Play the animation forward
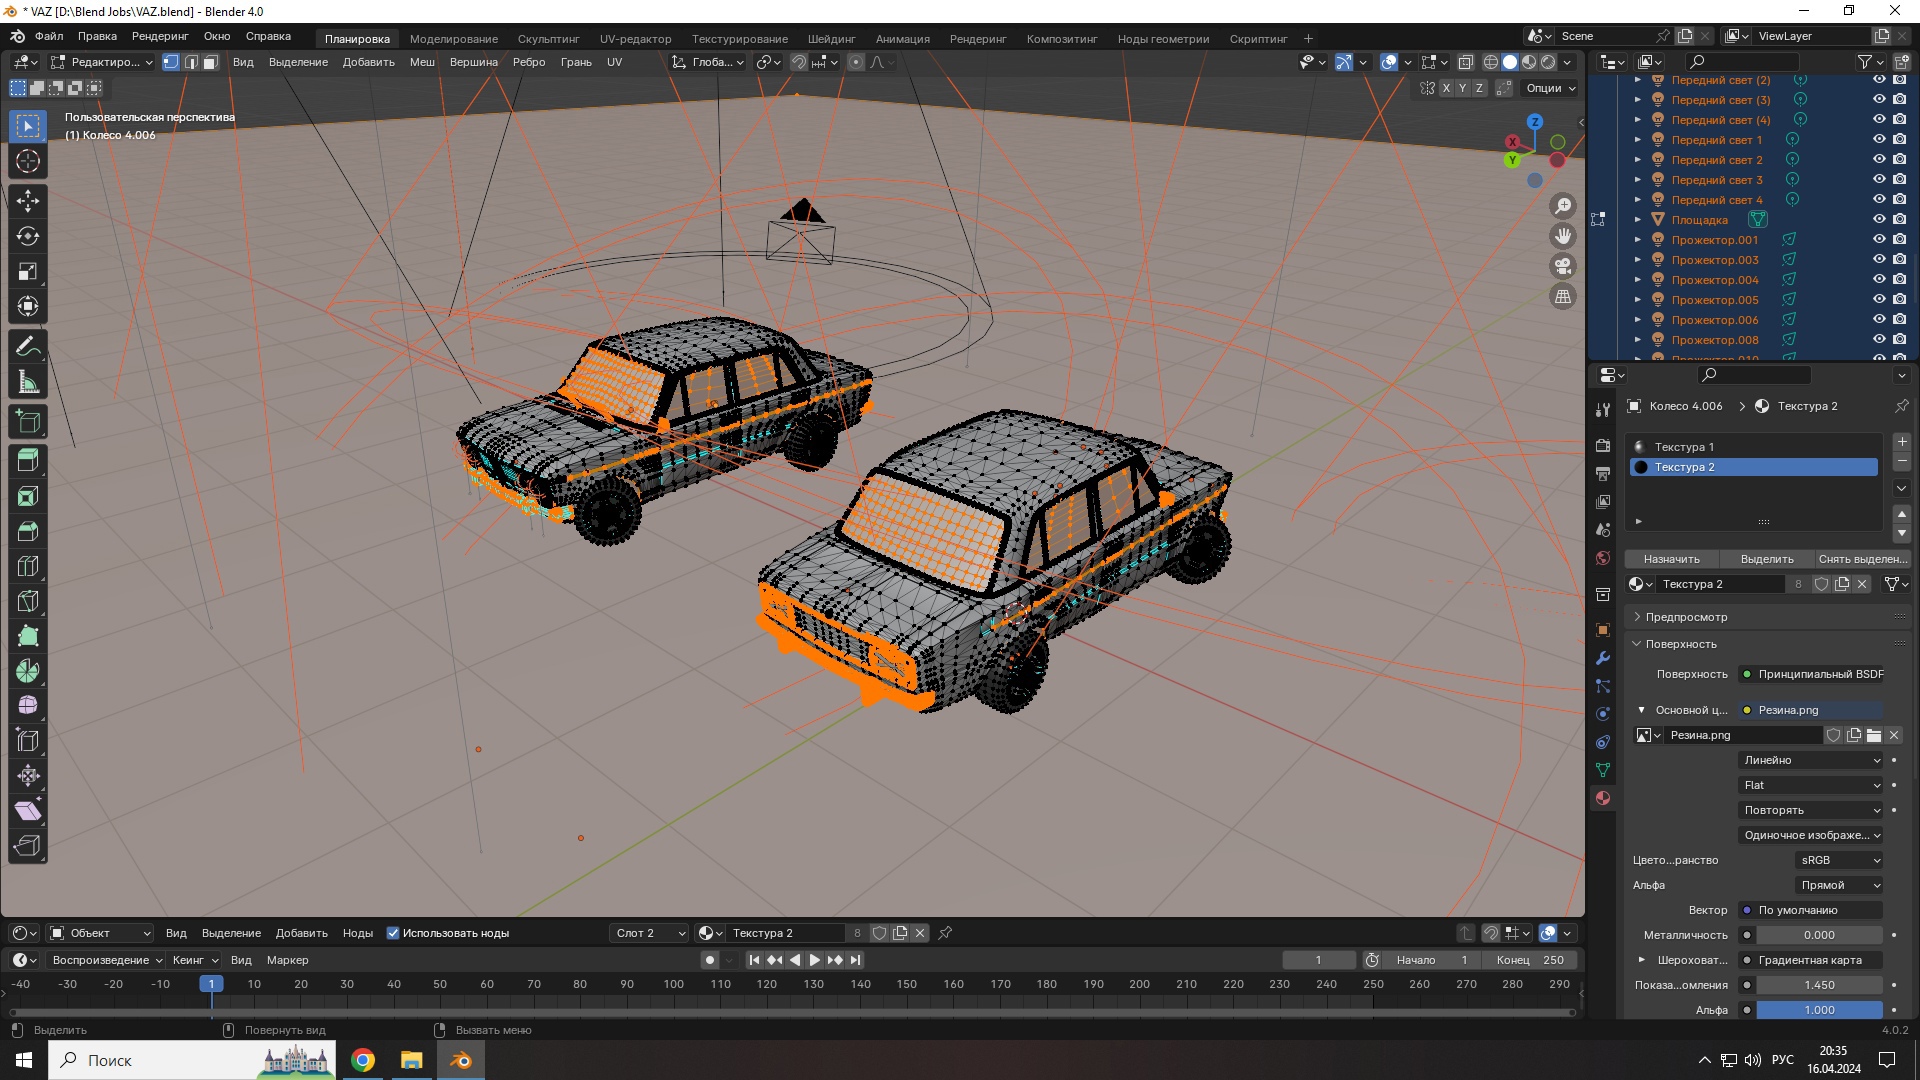 click(814, 960)
